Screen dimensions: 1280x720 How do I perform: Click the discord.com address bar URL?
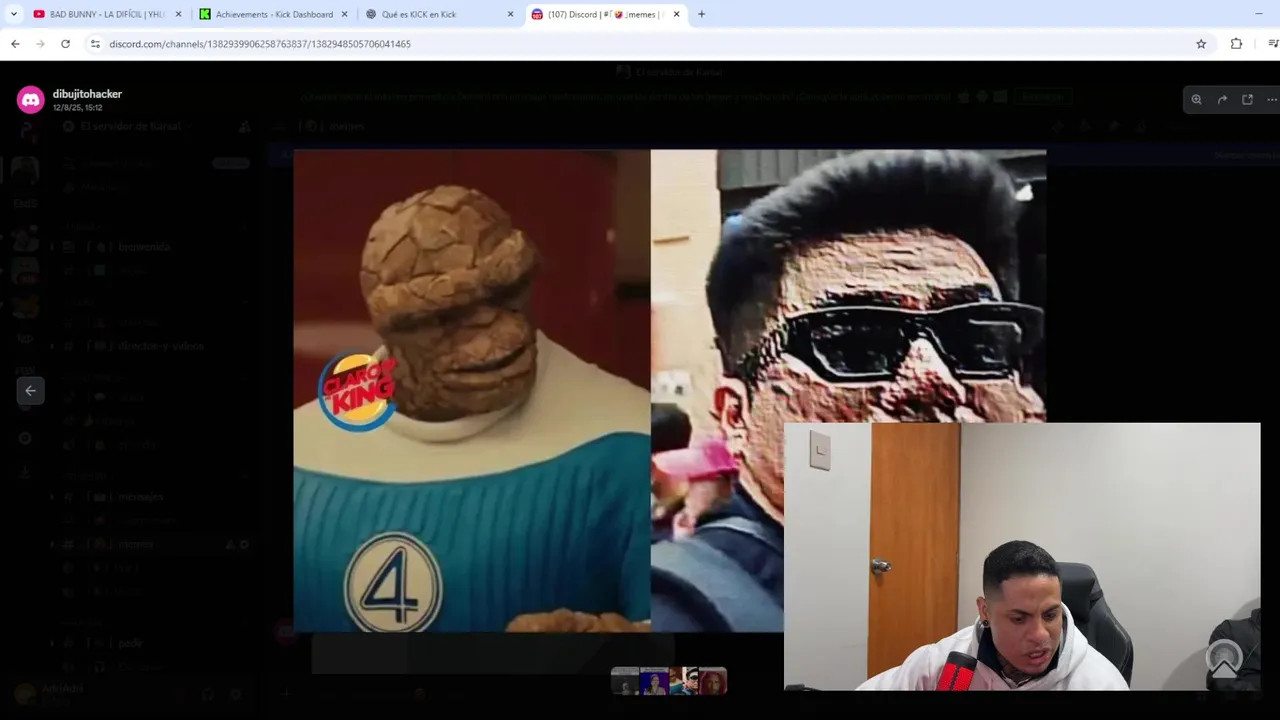(x=260, y=44)
